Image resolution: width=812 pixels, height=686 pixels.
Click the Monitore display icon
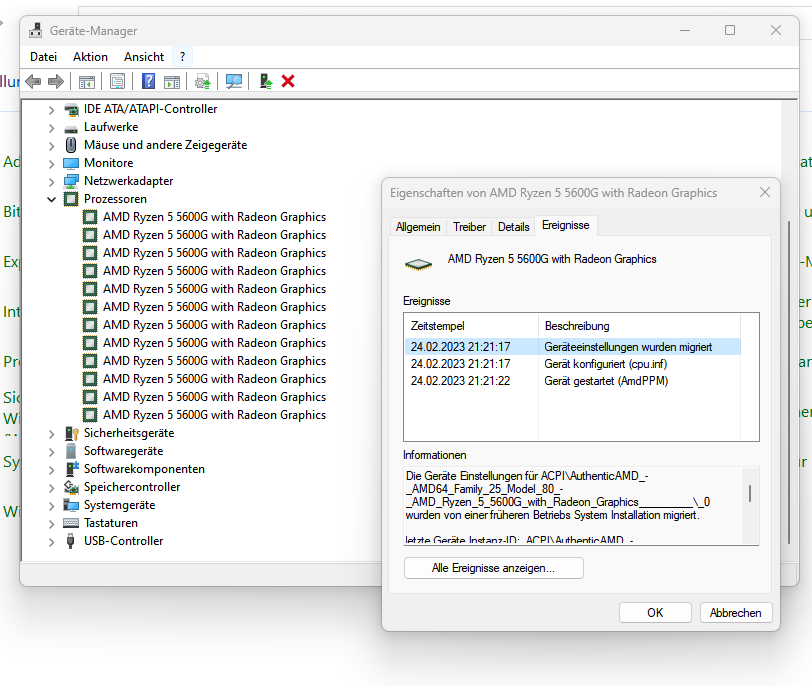(71, 163)
